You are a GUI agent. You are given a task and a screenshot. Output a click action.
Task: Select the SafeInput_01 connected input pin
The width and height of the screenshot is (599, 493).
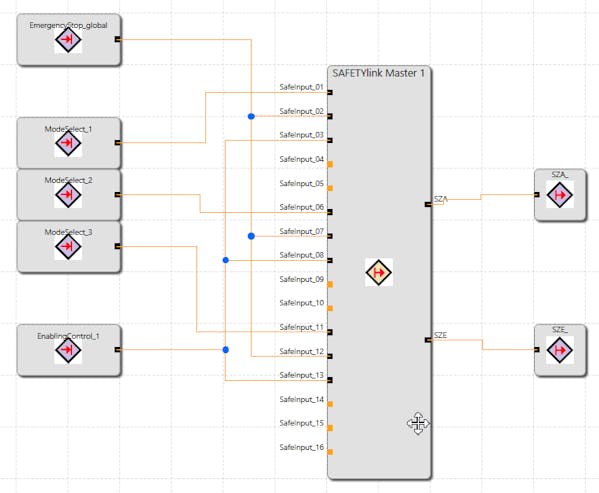(x=330, y=92)
